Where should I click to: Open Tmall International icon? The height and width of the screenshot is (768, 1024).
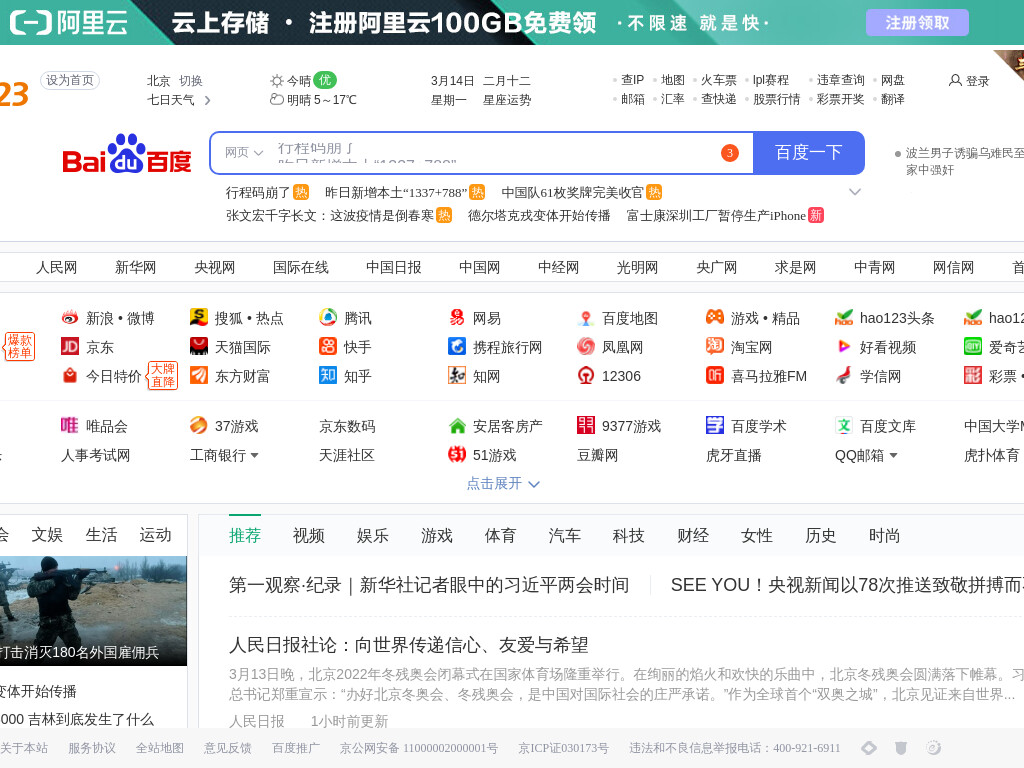tap(199, 346)
